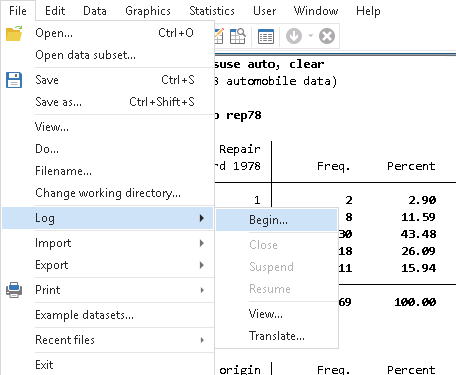The width and height of the screenshot is (456, 375).
Task: Select Open data subset...
Action: pos(108,55)
